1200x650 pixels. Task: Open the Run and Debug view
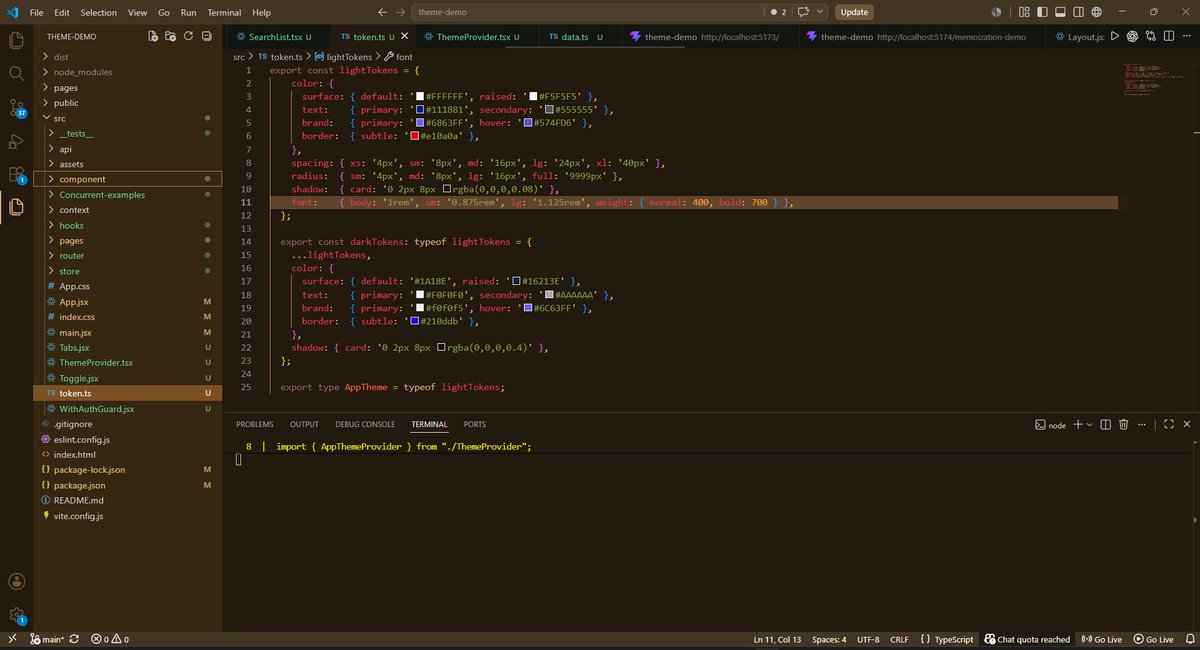[16, 141]
